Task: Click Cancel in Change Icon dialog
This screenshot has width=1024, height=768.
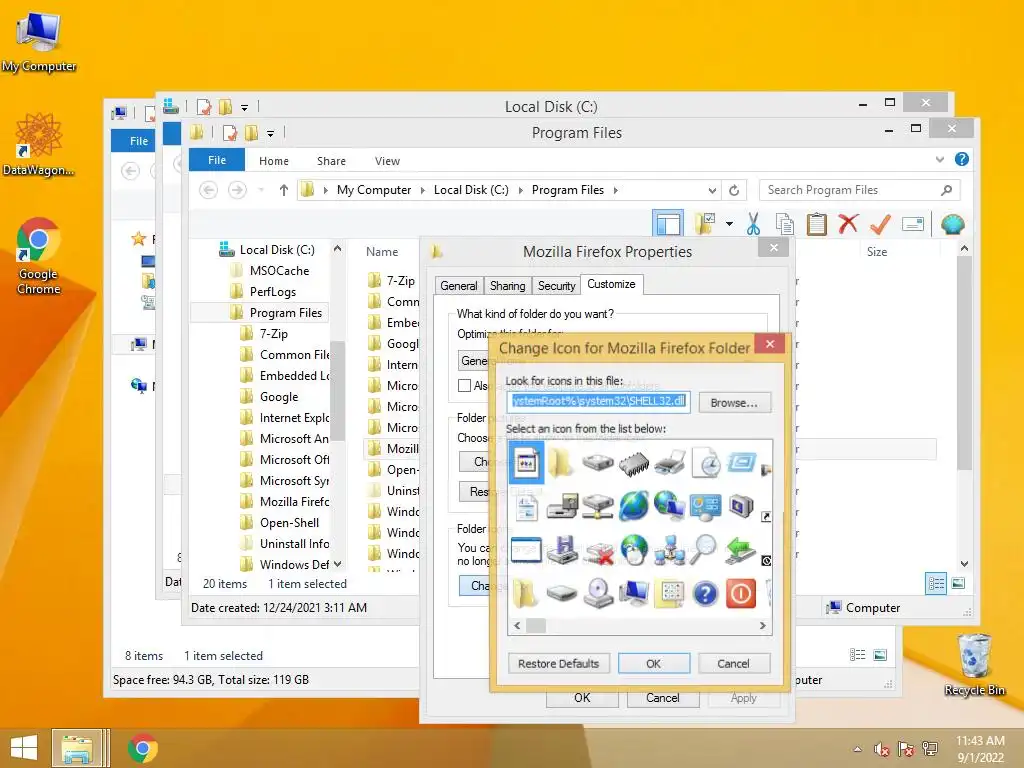Action: click(x=733, y=664)
